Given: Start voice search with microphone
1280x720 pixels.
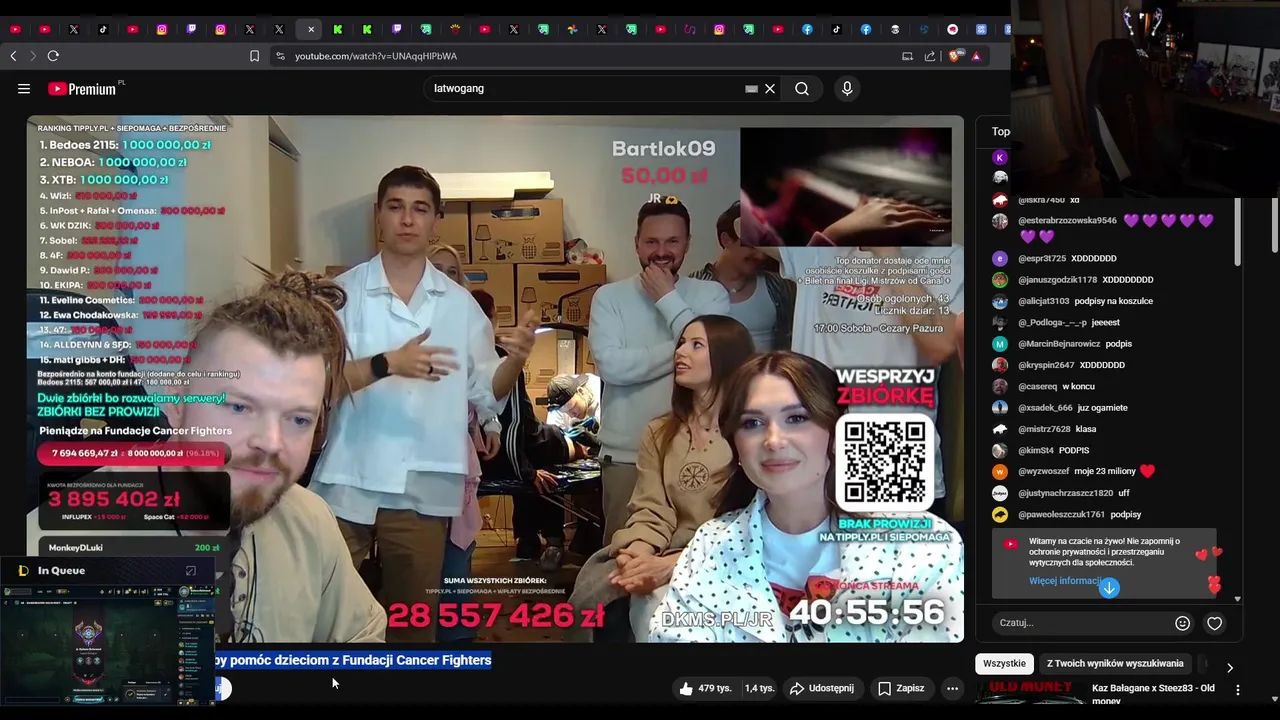Looking at the screenshot, I should coord(847,88).
